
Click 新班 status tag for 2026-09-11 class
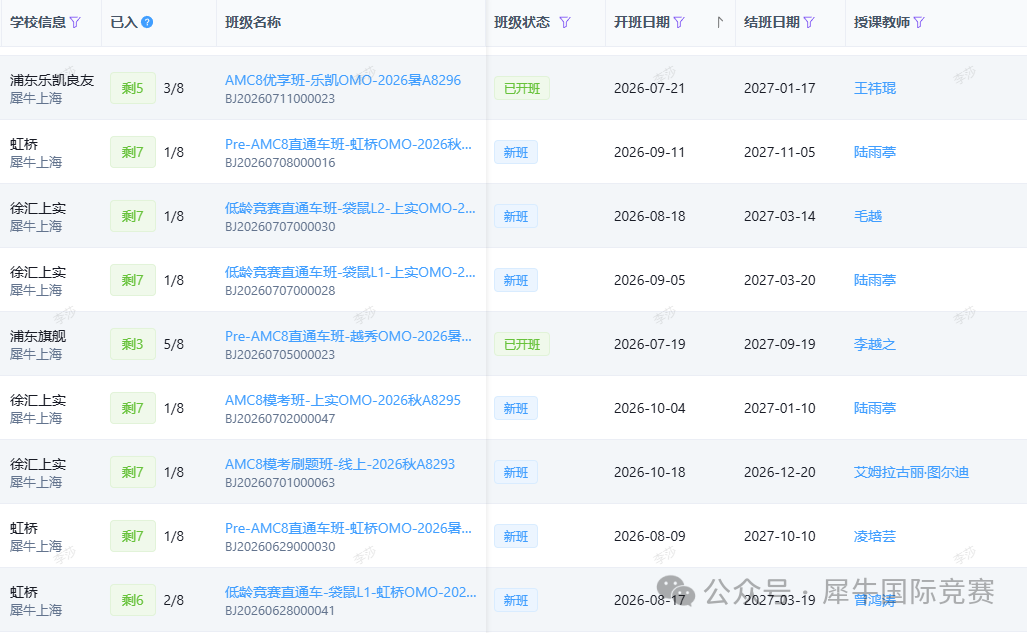[x=516, y=152]
